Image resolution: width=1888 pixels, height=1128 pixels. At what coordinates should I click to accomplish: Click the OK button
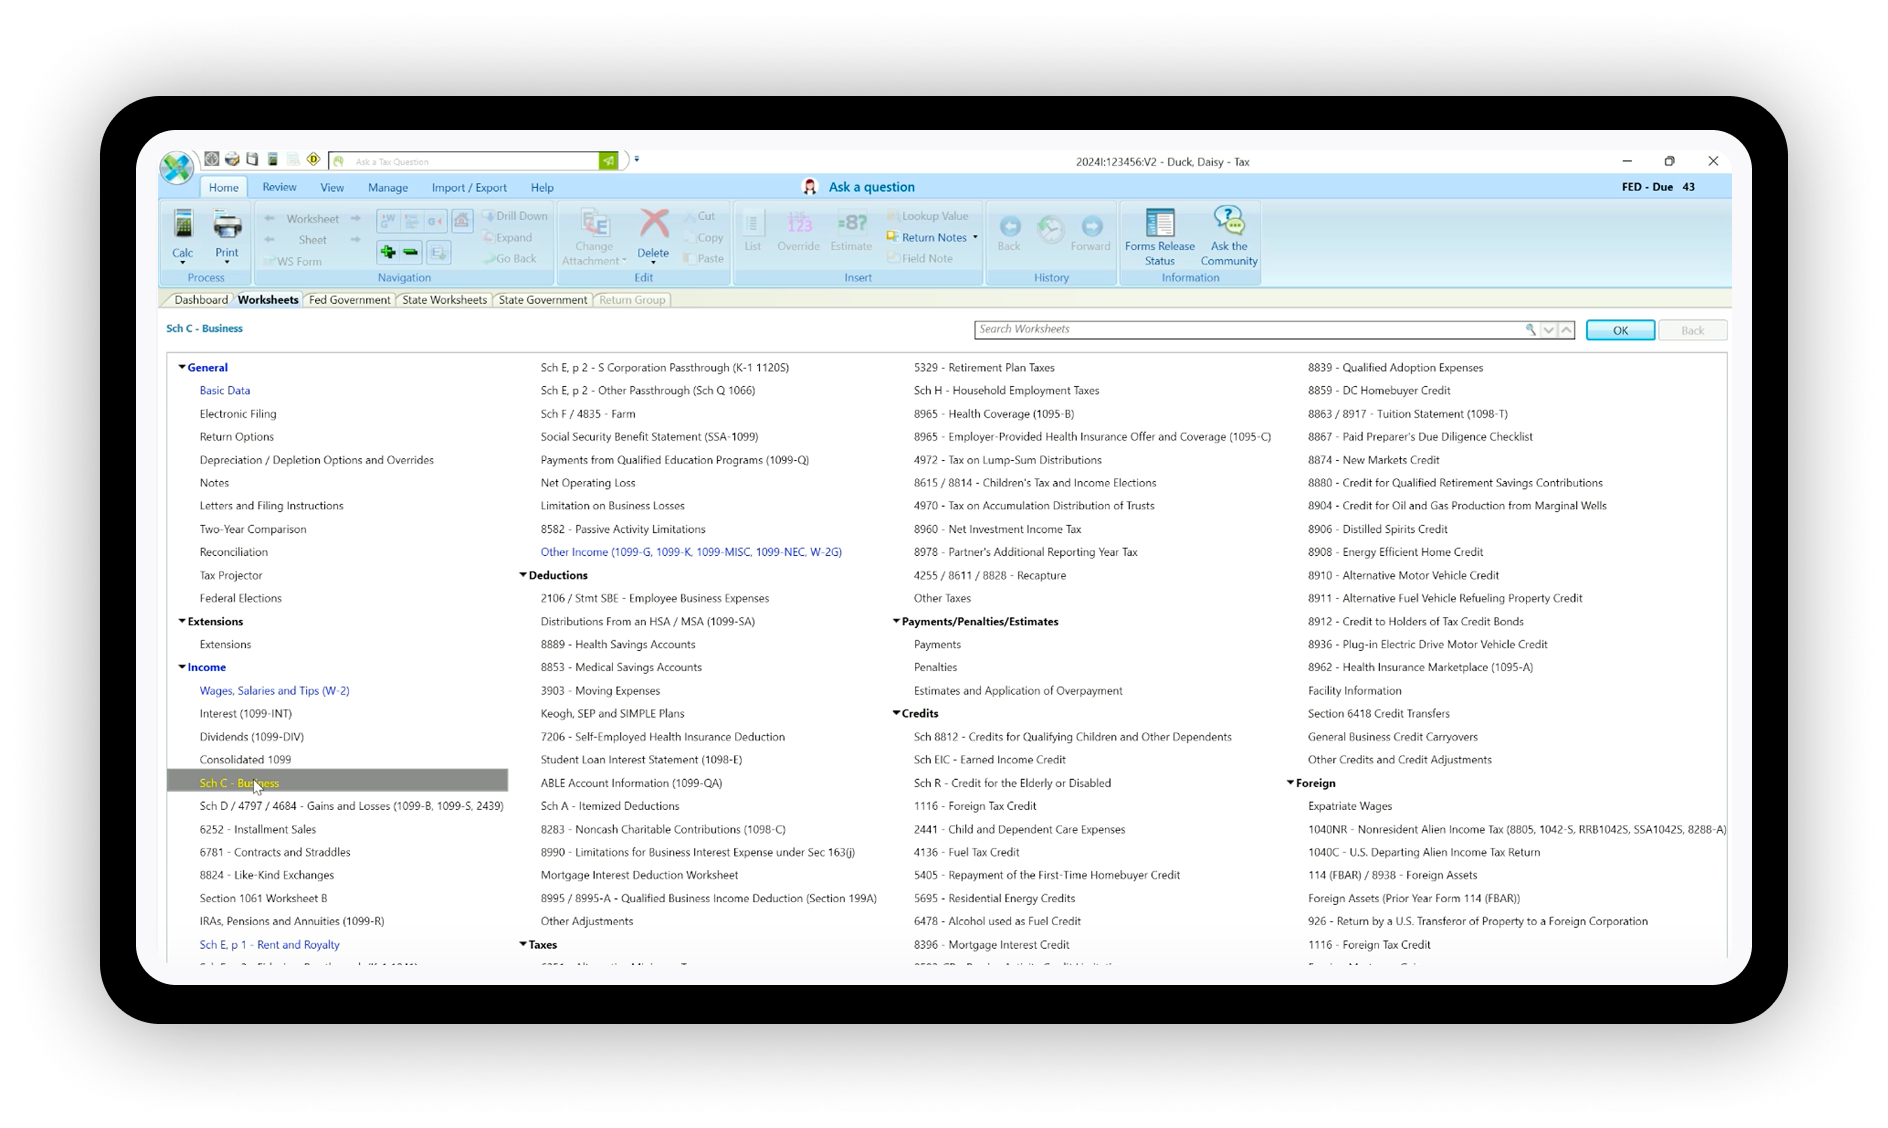(x=1620, y=330)
